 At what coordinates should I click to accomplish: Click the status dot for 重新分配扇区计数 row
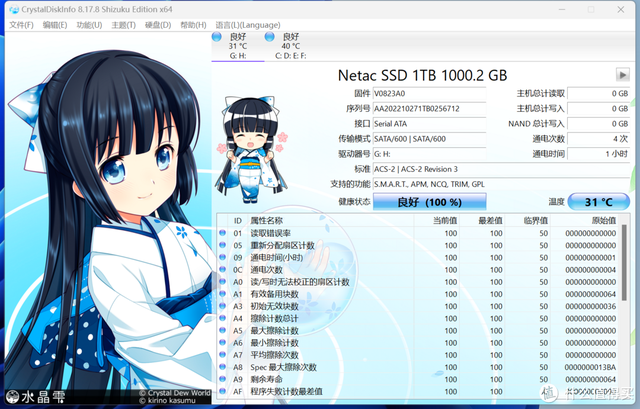[222, 245]
